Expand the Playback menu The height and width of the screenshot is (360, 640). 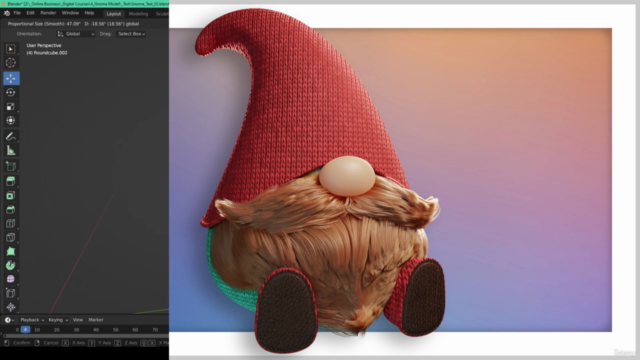click(x=32, y=320)
